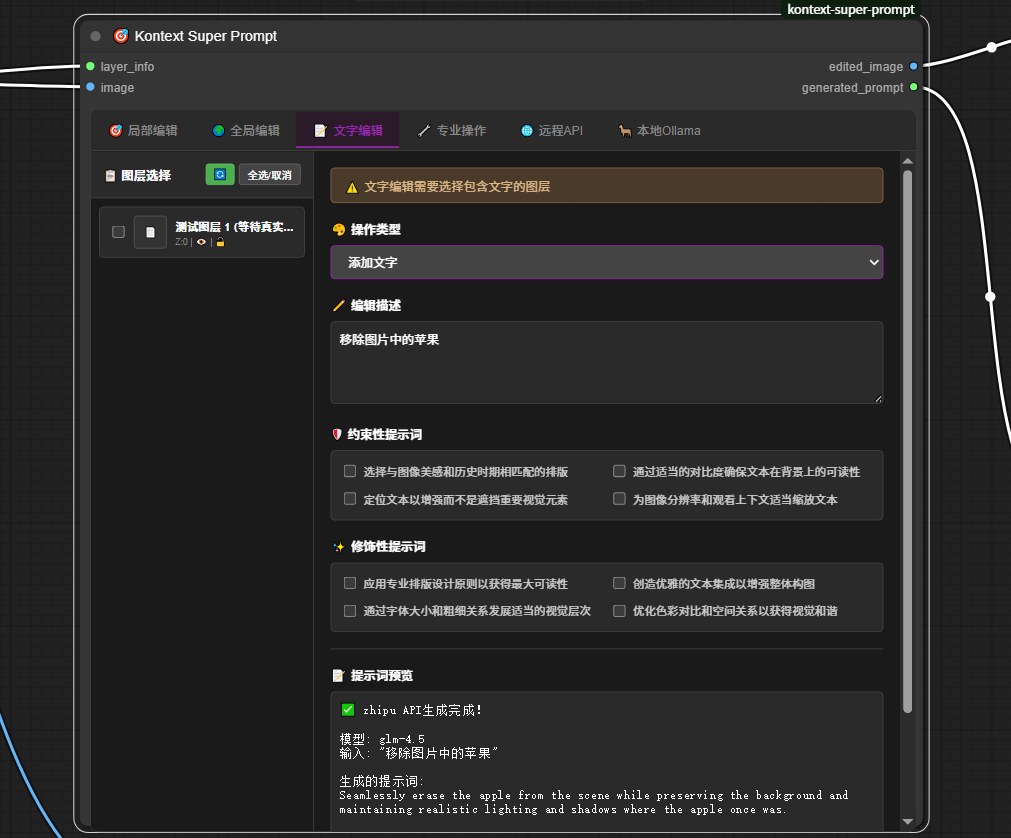
Task: Check the 测试图层 1 layer checkbox
Action: coord(119,232)
